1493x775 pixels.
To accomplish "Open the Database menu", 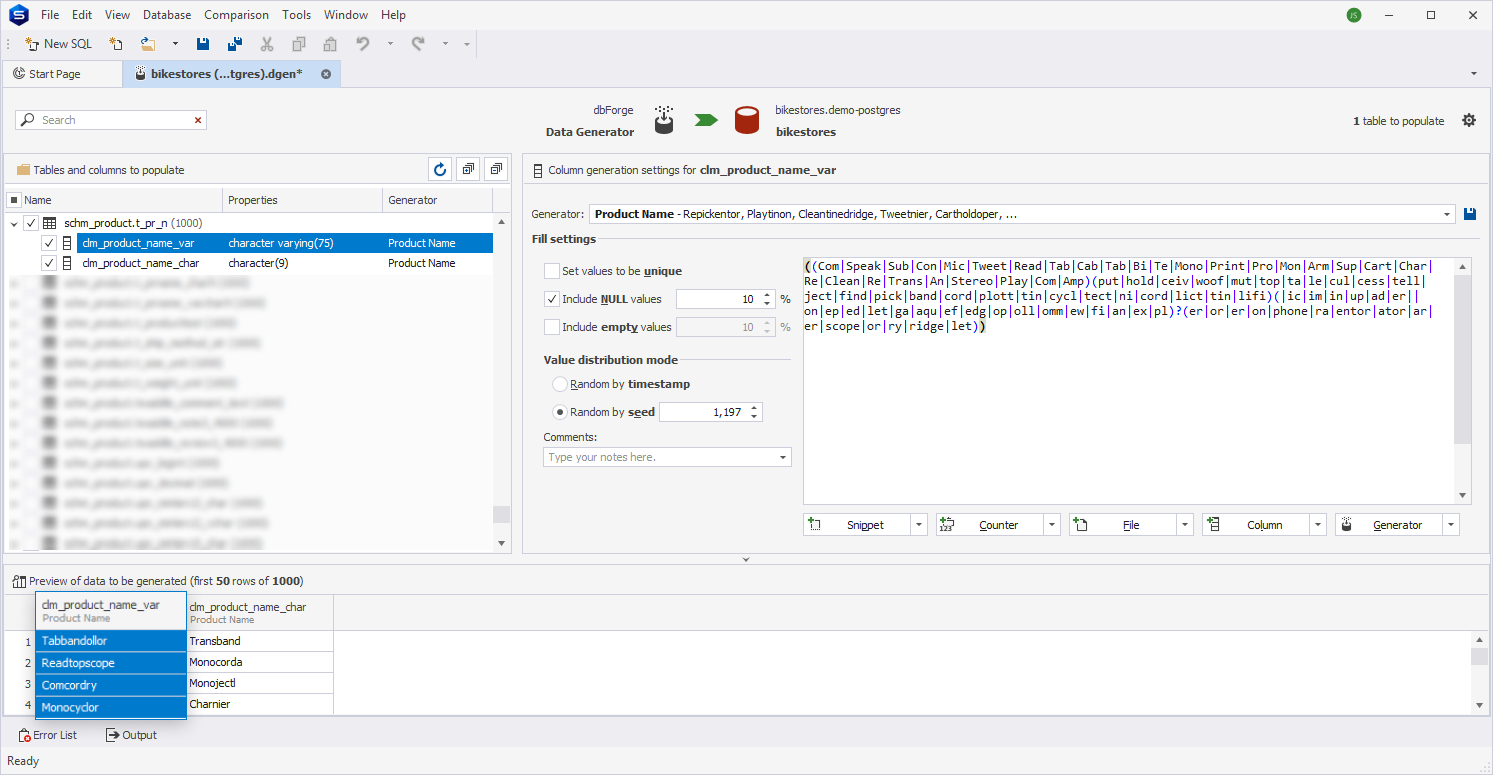I will click(x=167, y=15).
